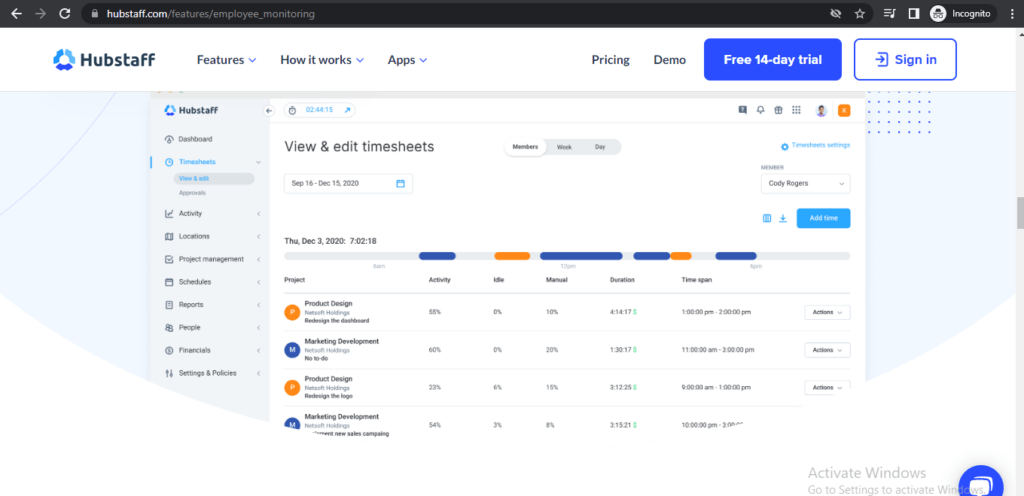This screenshot has width=1024, height=496.
Task: Click the Activity chart icon in sidebar
Action: (169, 213)
